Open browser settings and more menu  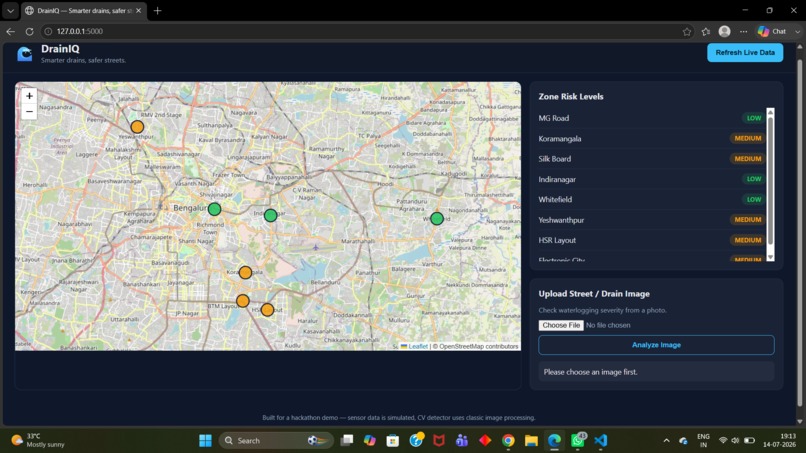click(743, 31)
